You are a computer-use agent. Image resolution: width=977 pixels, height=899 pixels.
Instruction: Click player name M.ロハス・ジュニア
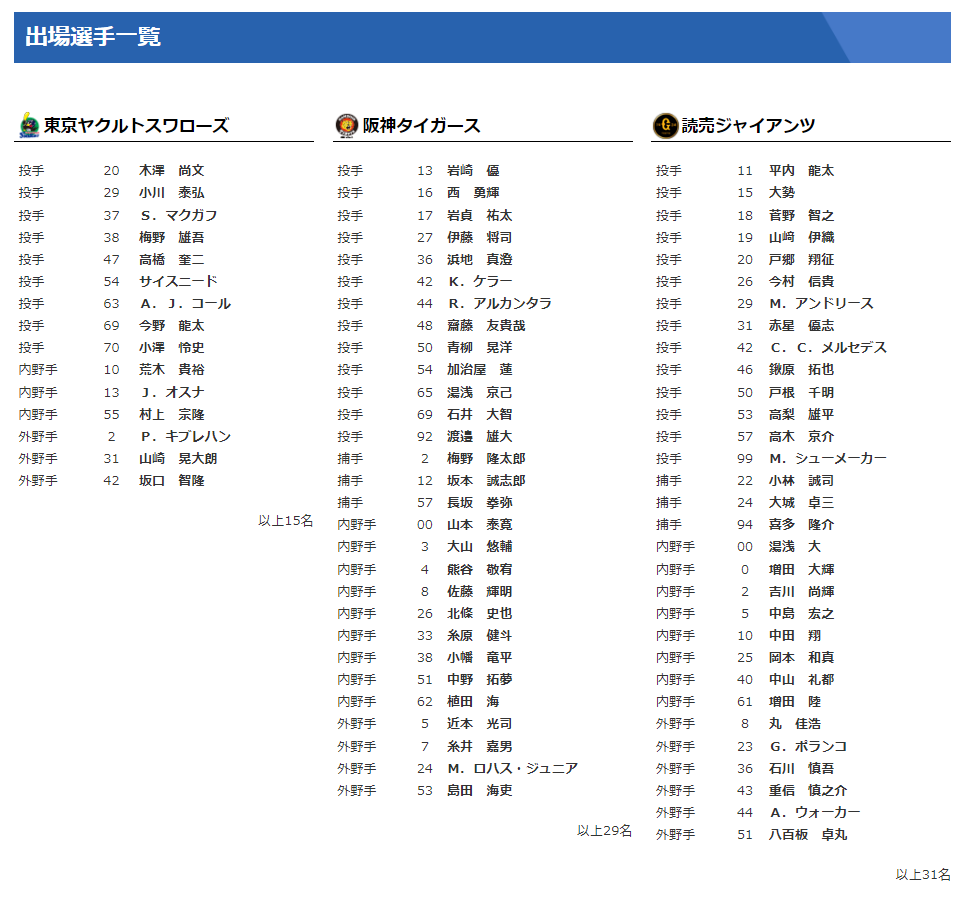[513, 769]
